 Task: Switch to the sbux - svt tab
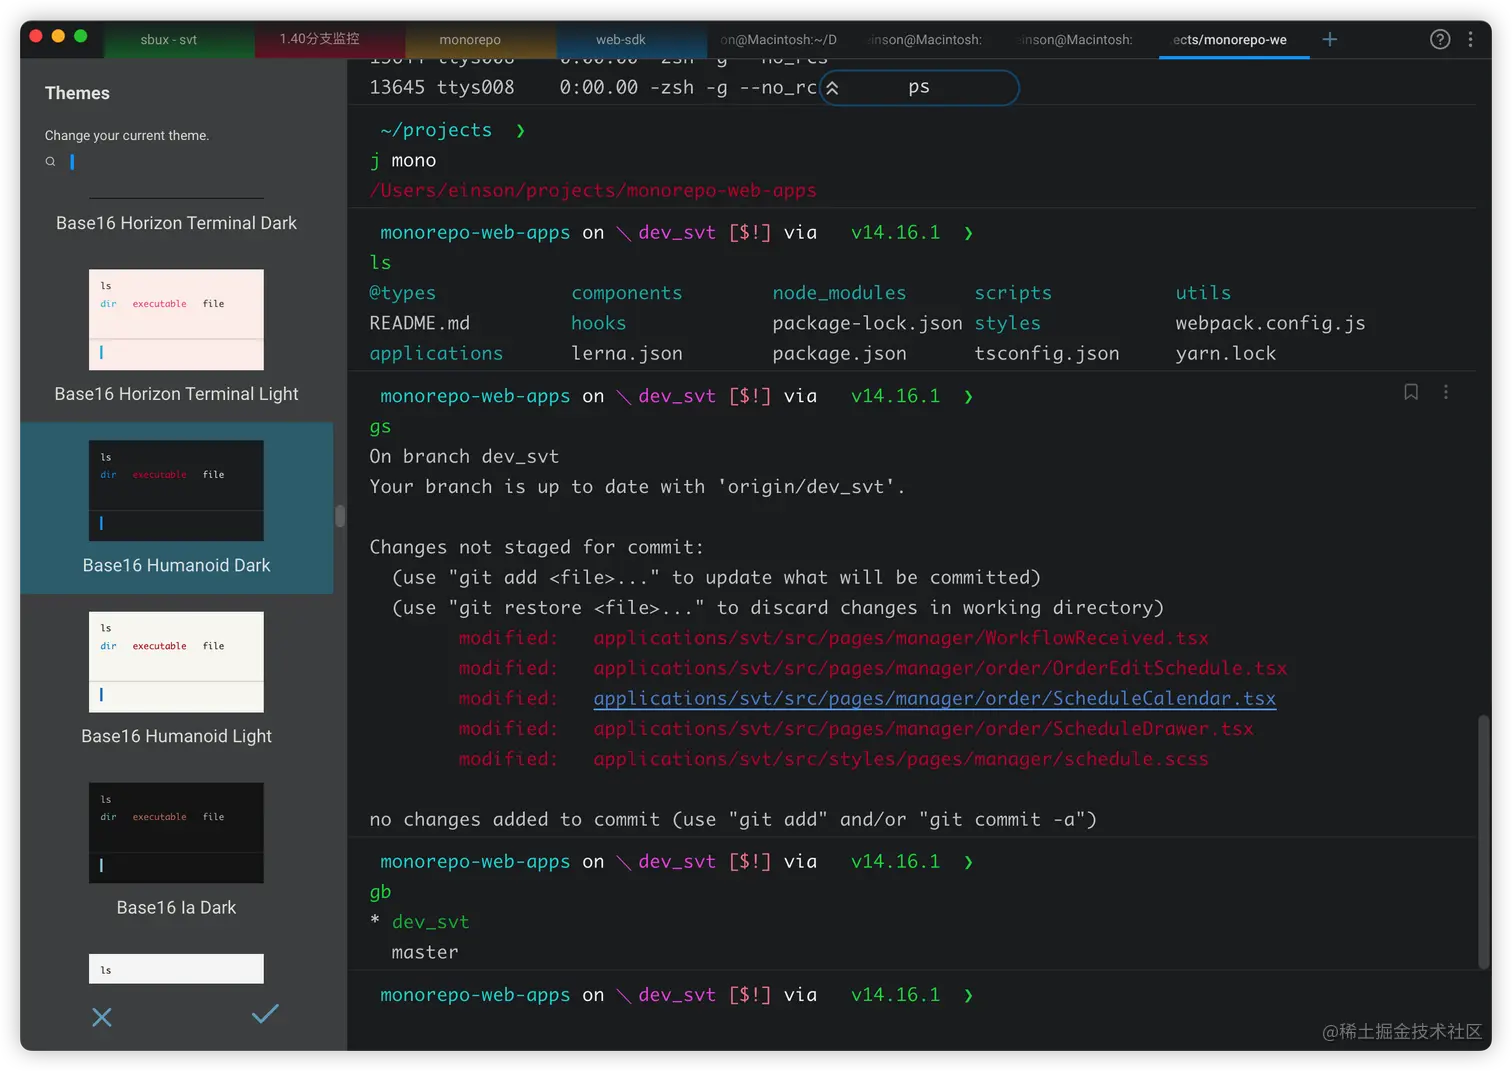(168, 39)
